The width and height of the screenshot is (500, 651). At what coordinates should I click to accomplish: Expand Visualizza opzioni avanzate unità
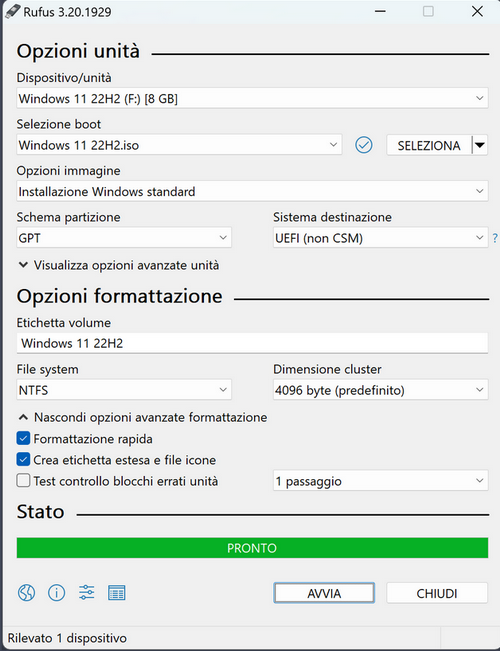pos(119,265)
